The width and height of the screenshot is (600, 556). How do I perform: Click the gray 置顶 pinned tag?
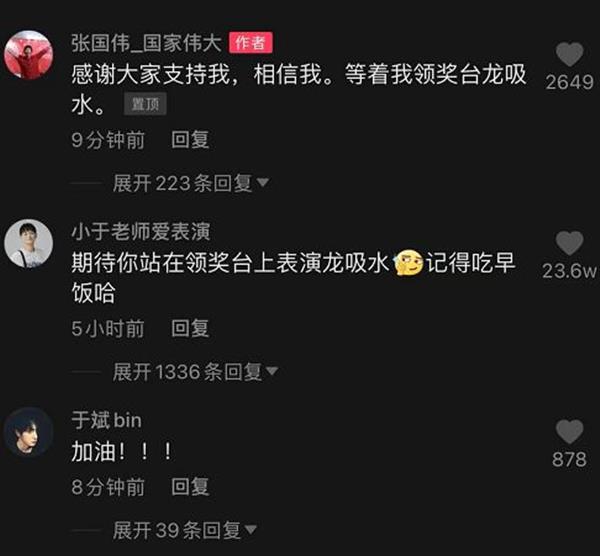click(145, 104)
